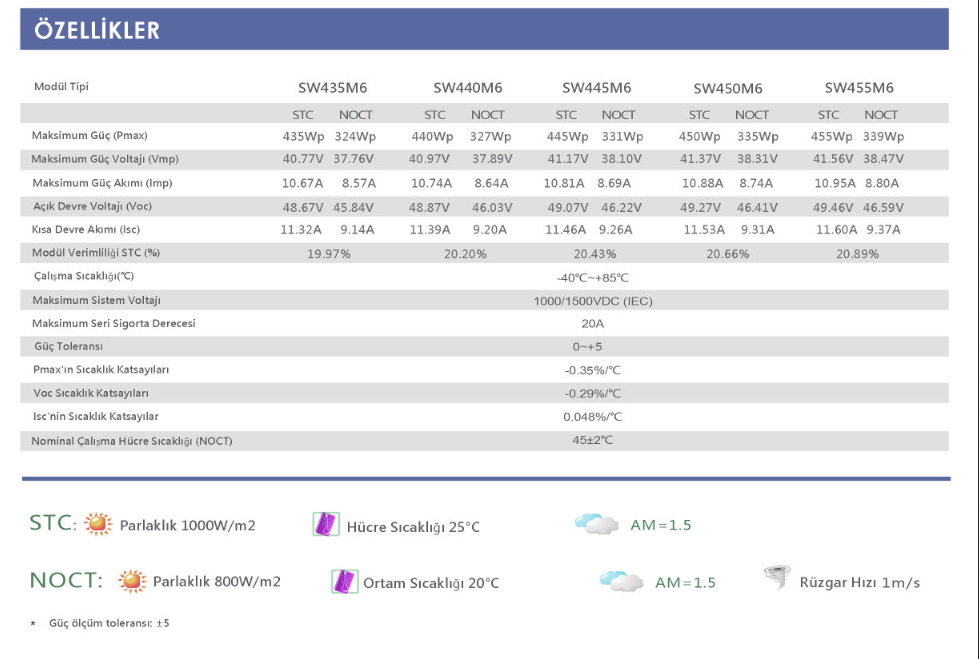
Task: Click the 10.67A current value
Action: (302, 184)
